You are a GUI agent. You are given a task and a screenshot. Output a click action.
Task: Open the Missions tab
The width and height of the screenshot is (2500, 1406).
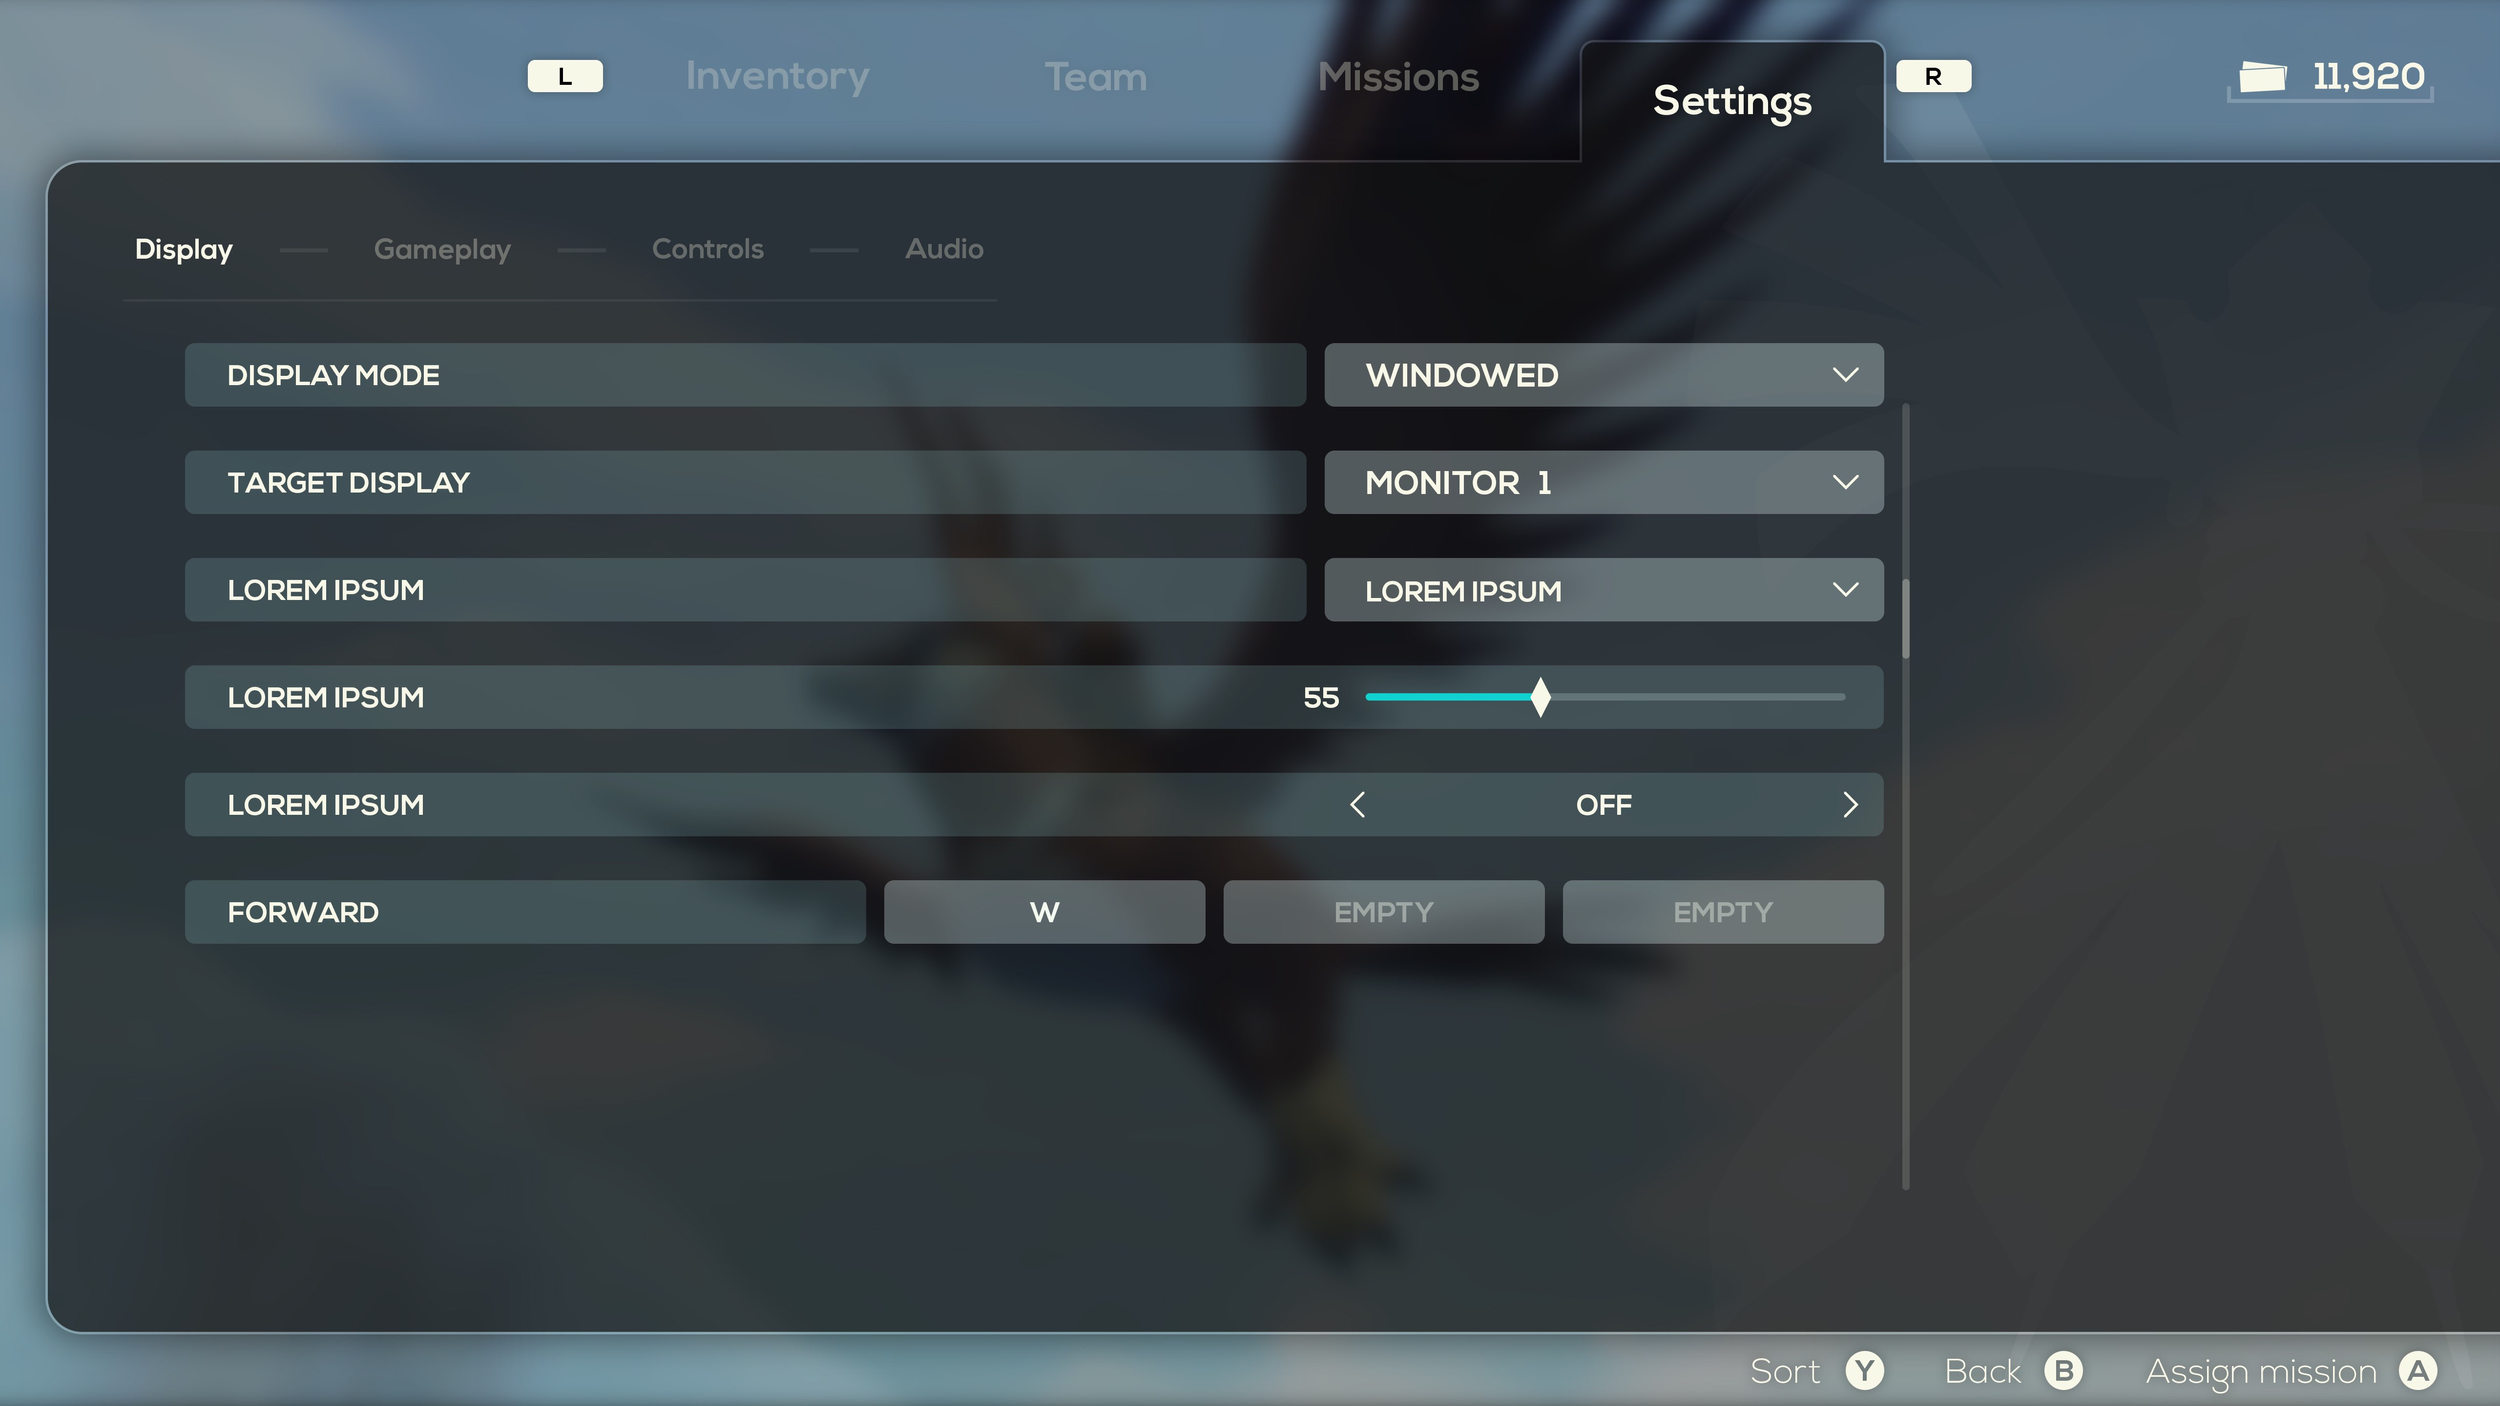point(1398,77)
